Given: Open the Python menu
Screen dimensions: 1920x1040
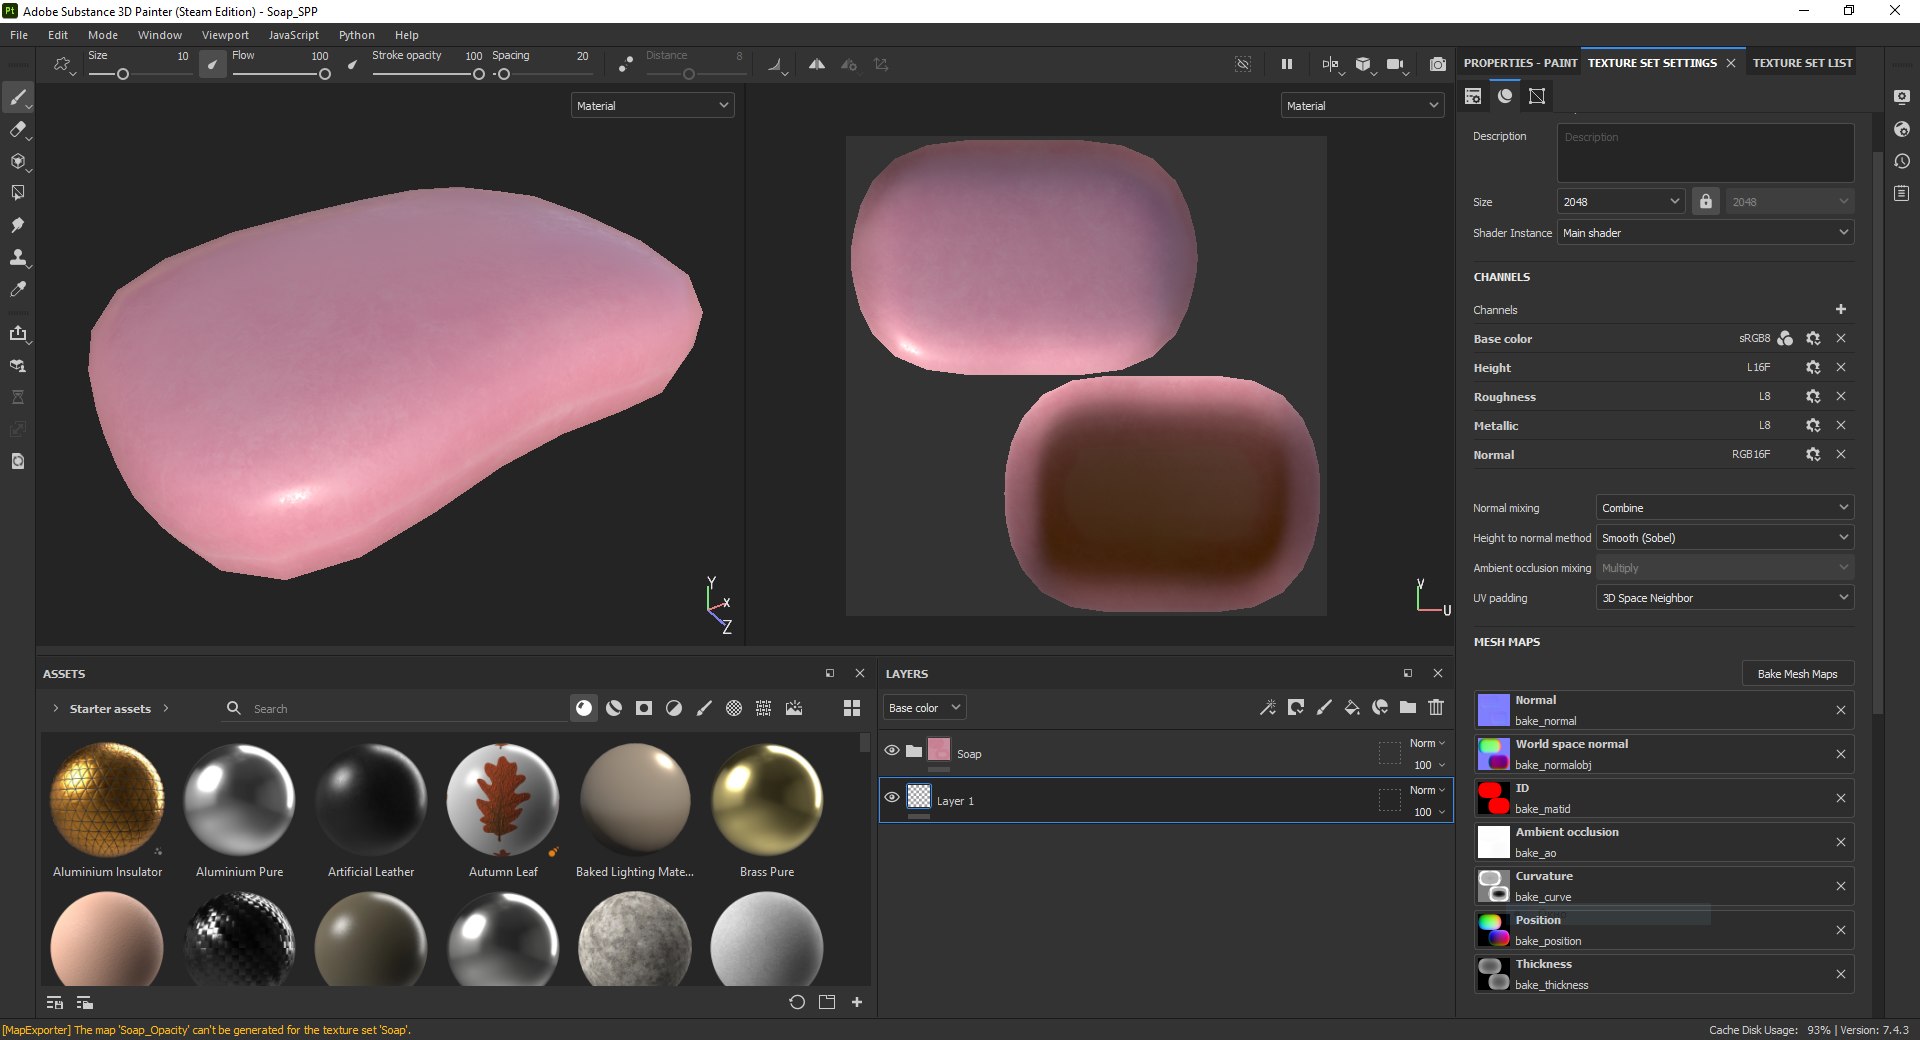Looking at the screenshot, I should 356,35.
